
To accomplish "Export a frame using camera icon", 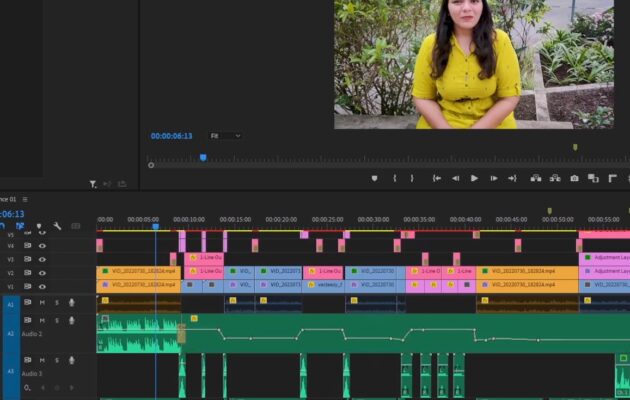I will coord(574,178).
